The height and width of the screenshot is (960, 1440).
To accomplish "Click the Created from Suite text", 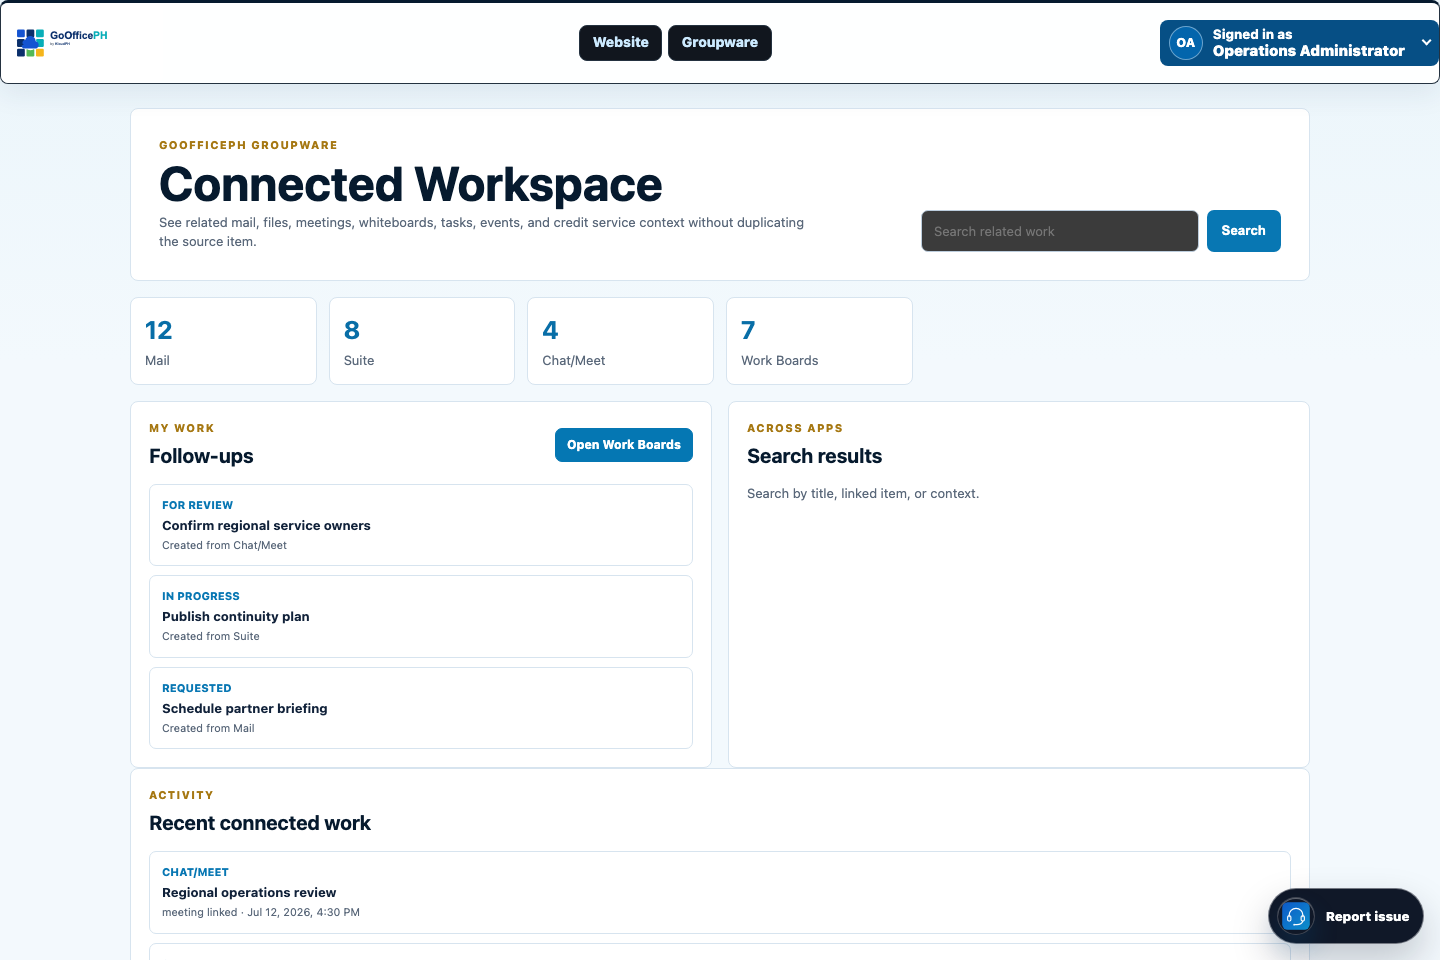I will pos(211,636).
